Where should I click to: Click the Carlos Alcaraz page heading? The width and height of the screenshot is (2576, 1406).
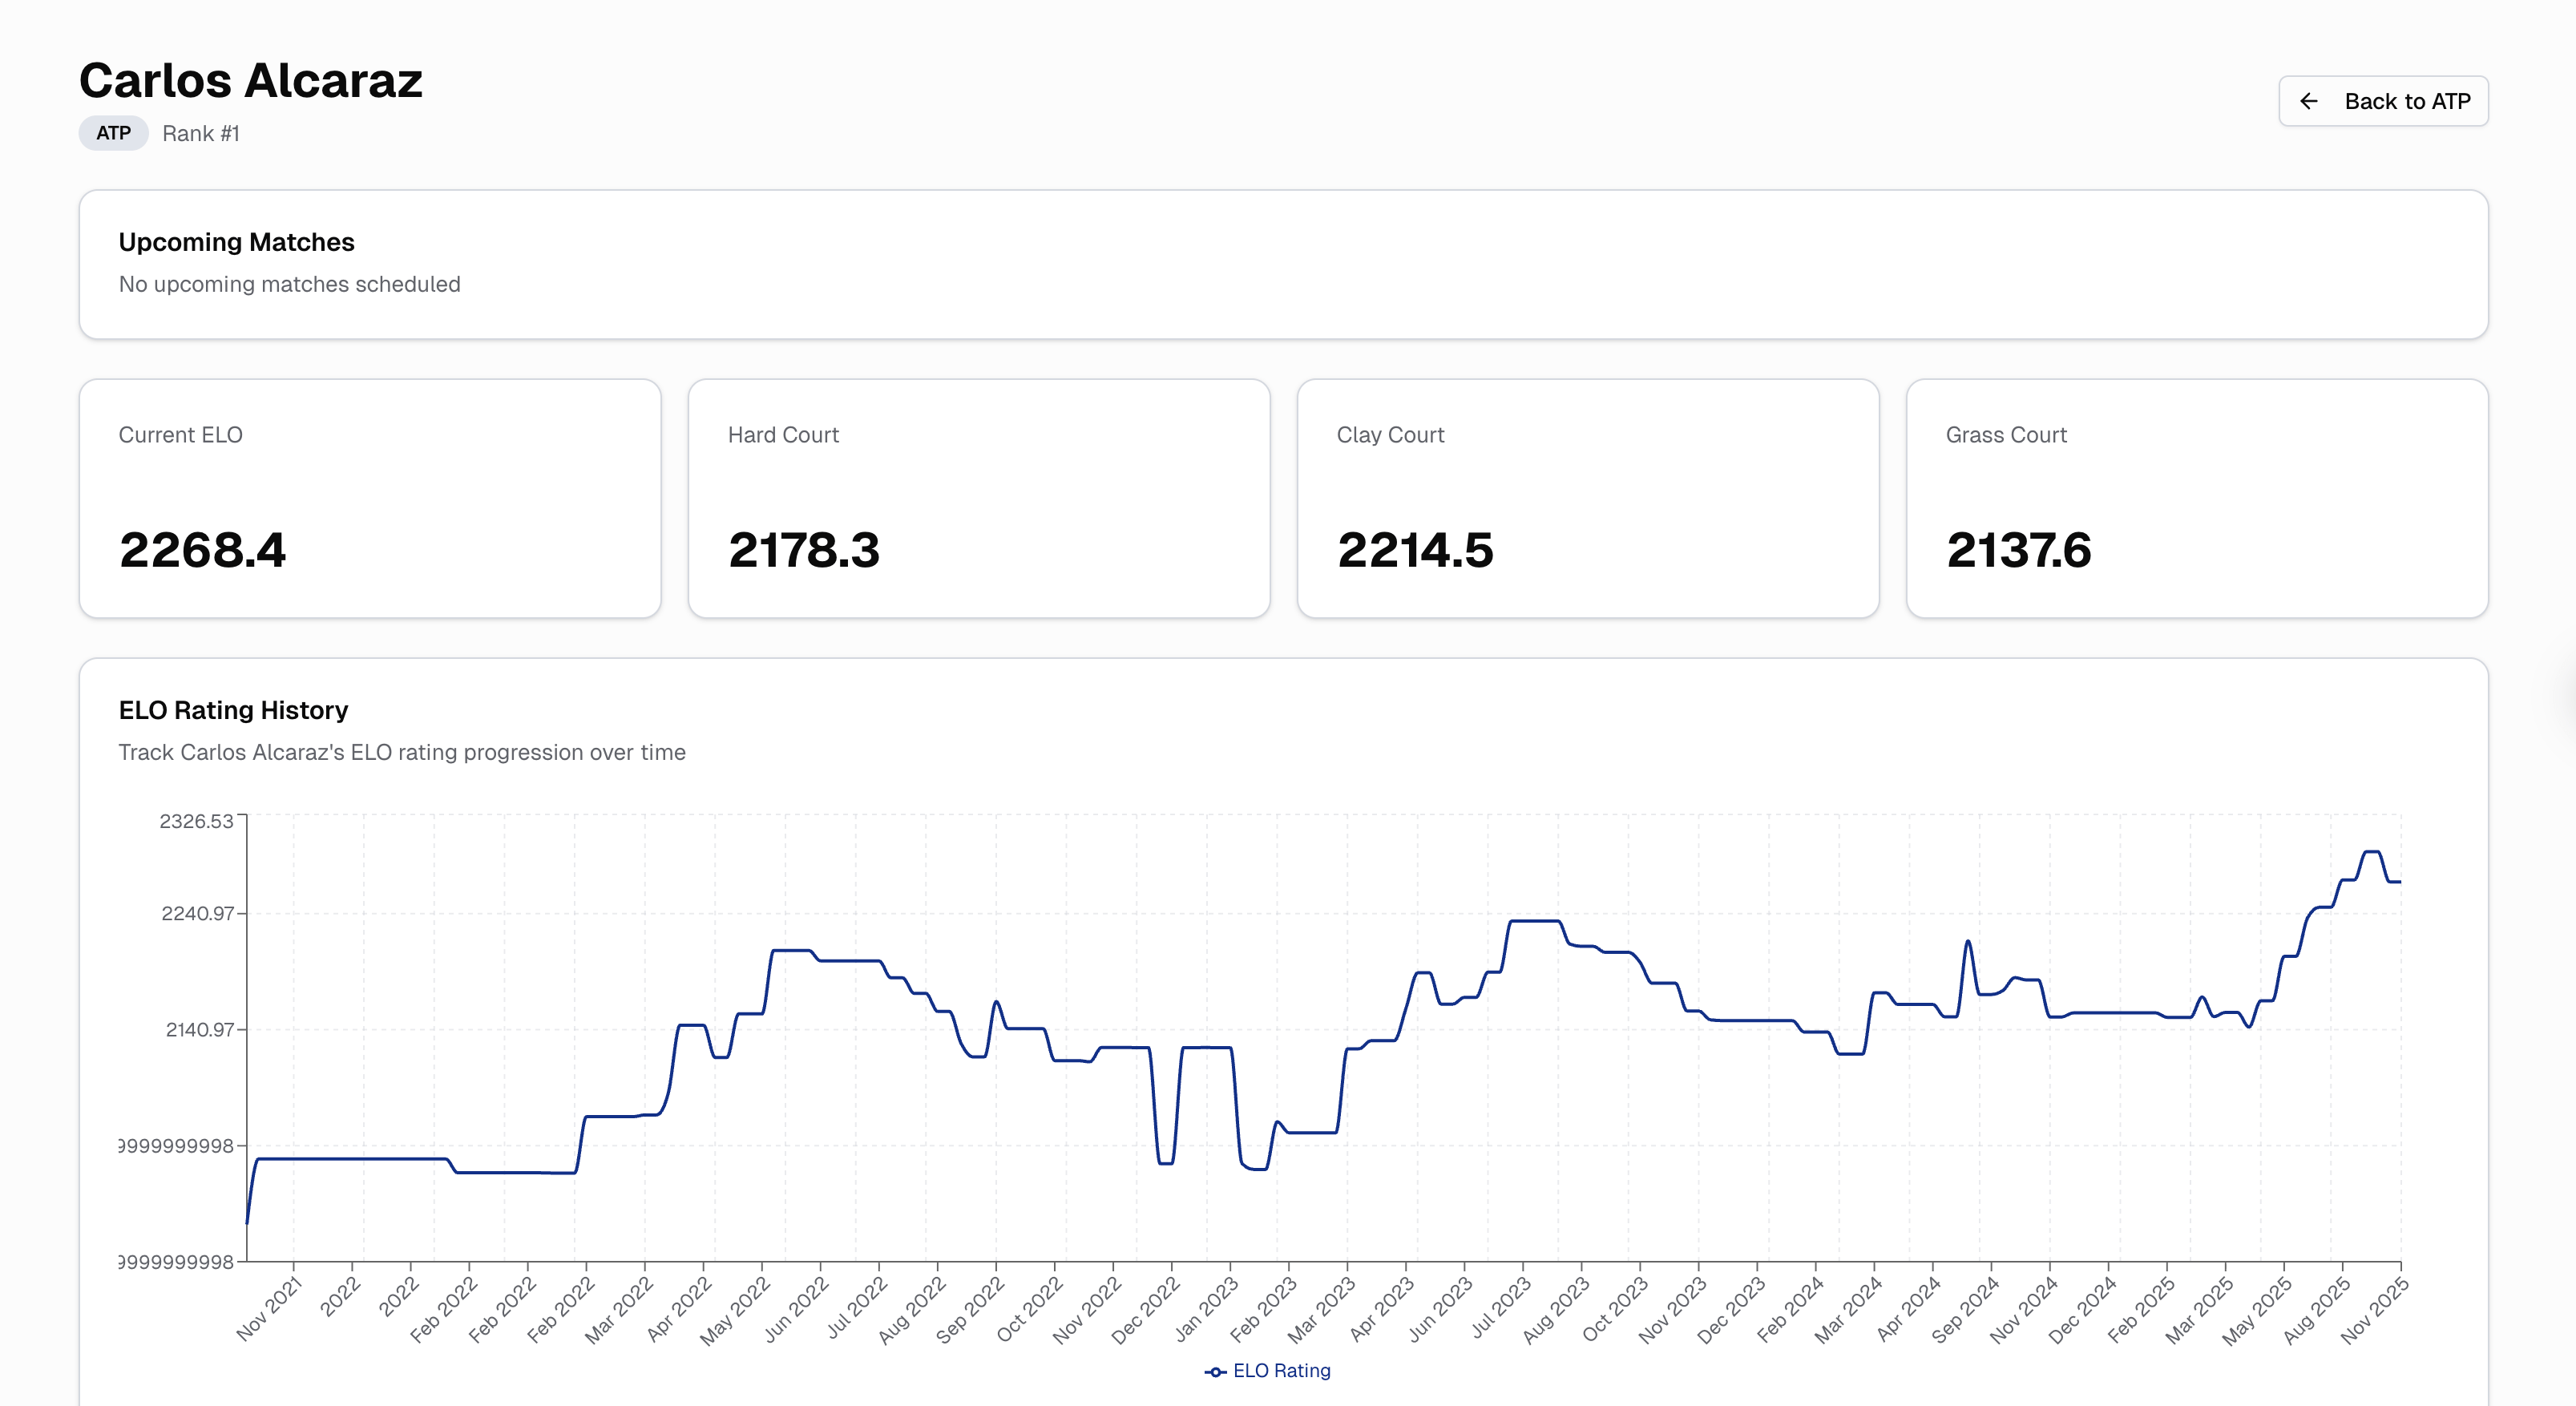(250, 80)
